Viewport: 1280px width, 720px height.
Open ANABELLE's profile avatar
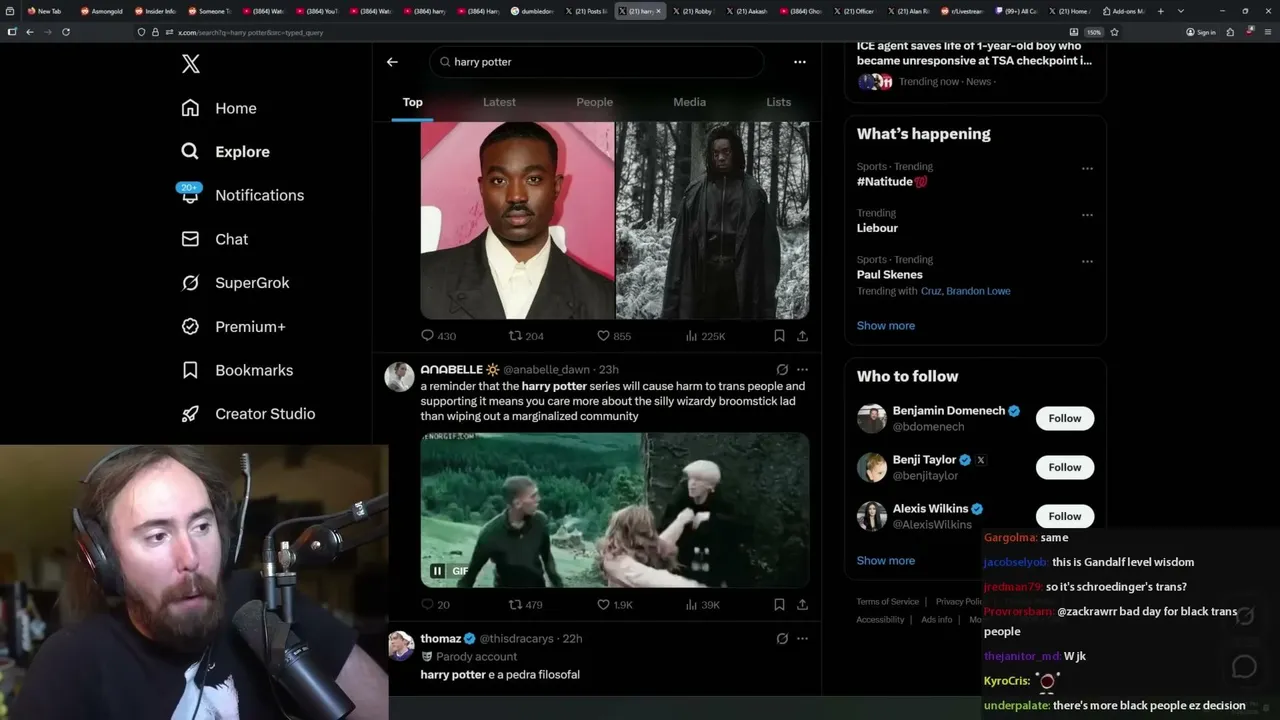pos(399,376)
